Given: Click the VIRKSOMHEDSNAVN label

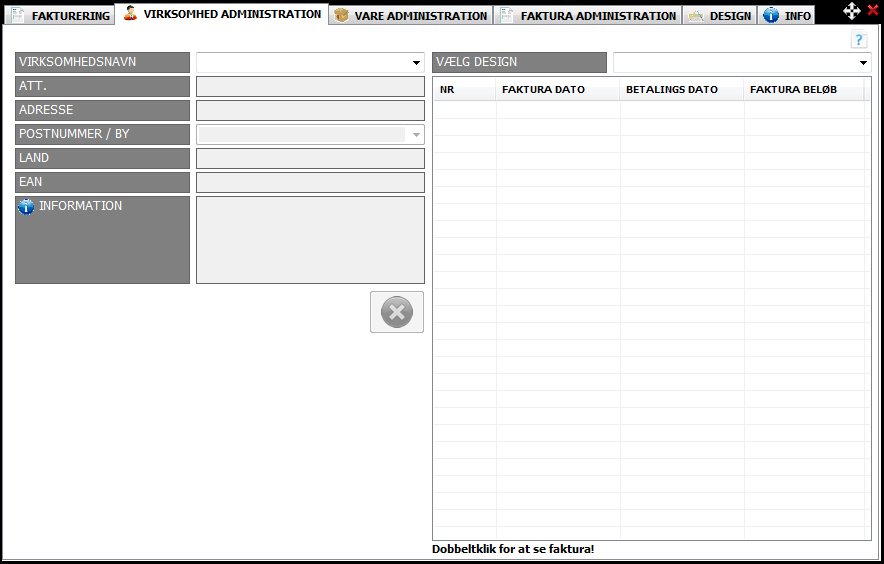Looking at the screenshot, I should tap(103, 63).
